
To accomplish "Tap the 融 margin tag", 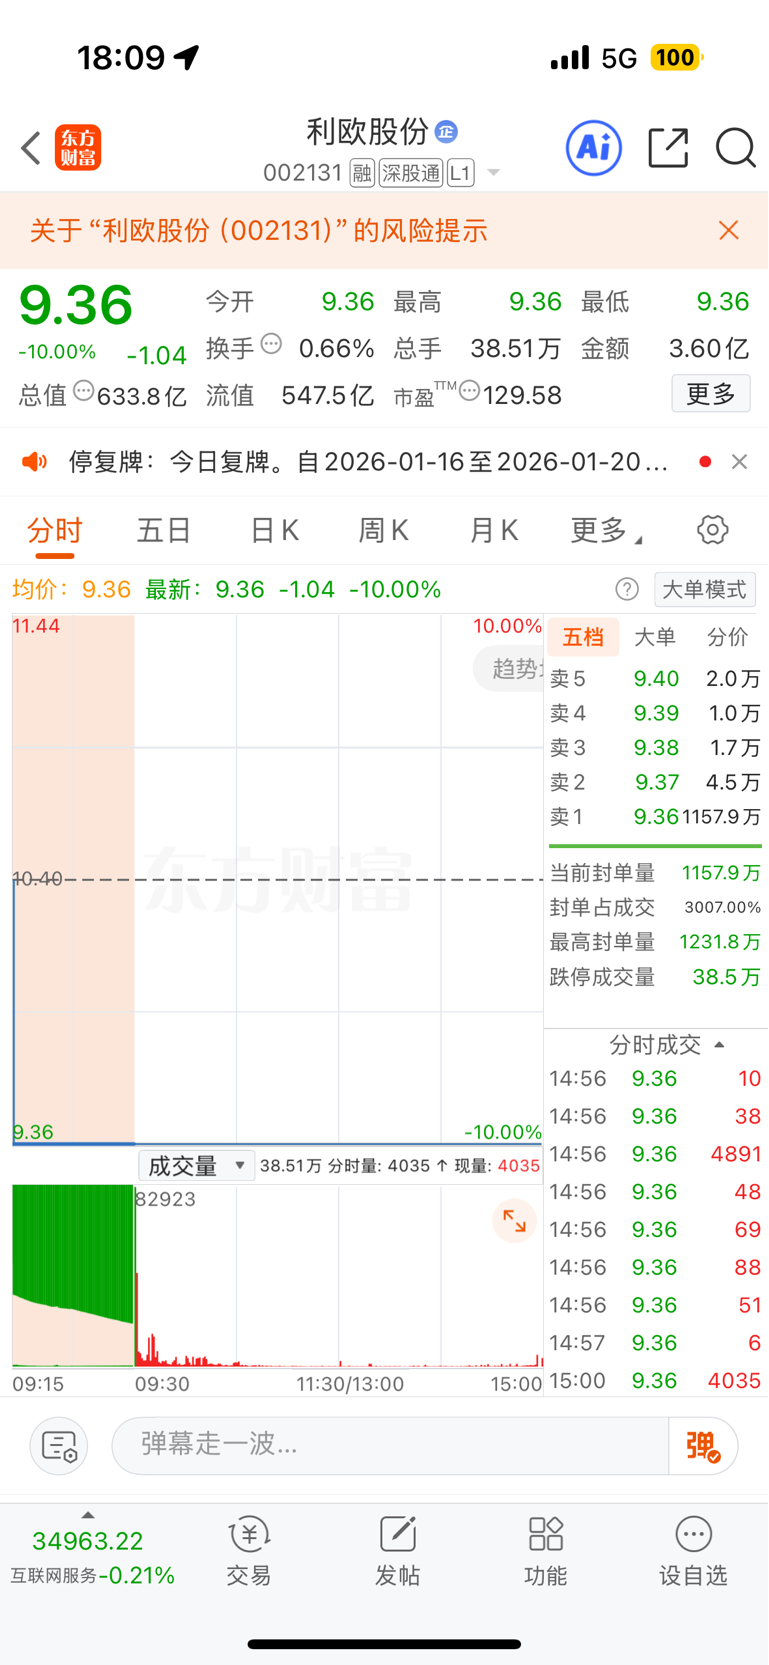I will pyautogui.click(x=362, y=173).
